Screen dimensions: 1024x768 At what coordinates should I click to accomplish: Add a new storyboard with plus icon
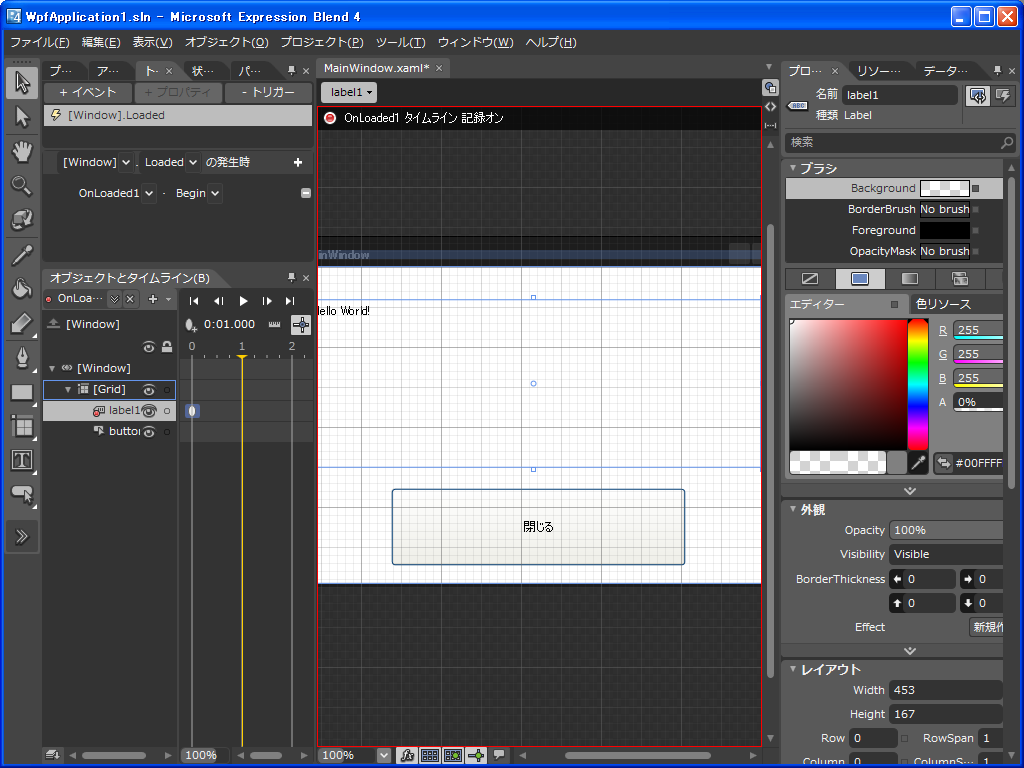coord(153,299)
